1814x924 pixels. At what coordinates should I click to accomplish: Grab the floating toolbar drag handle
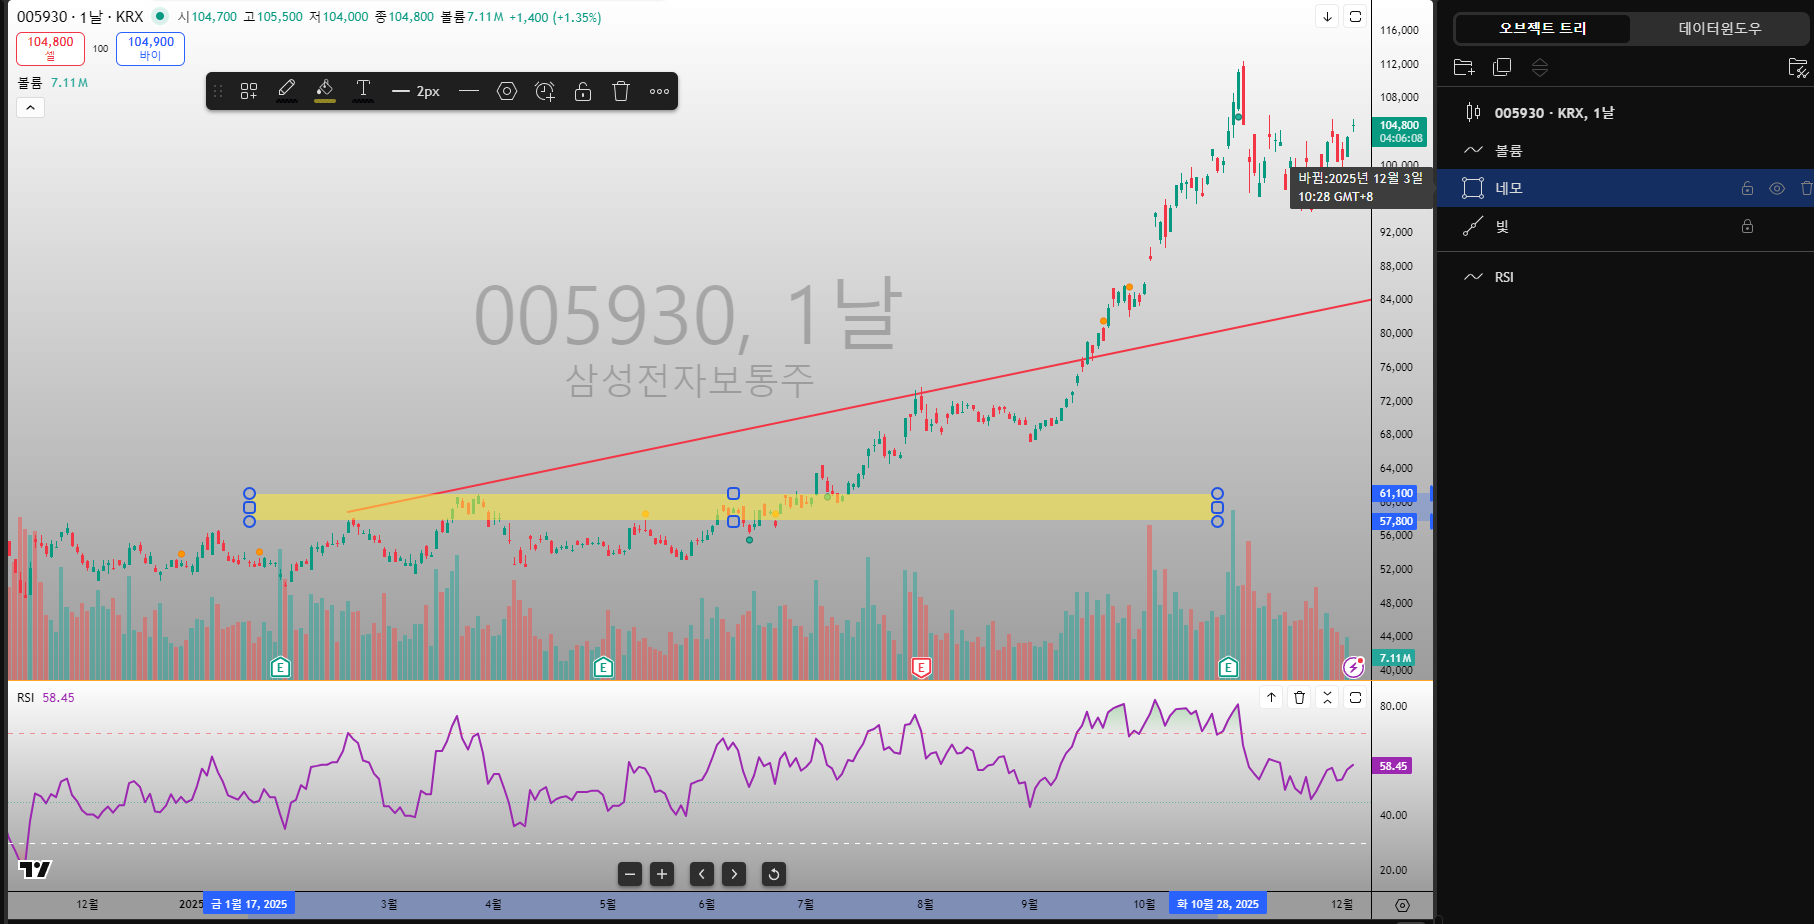[x=218, y=91]
